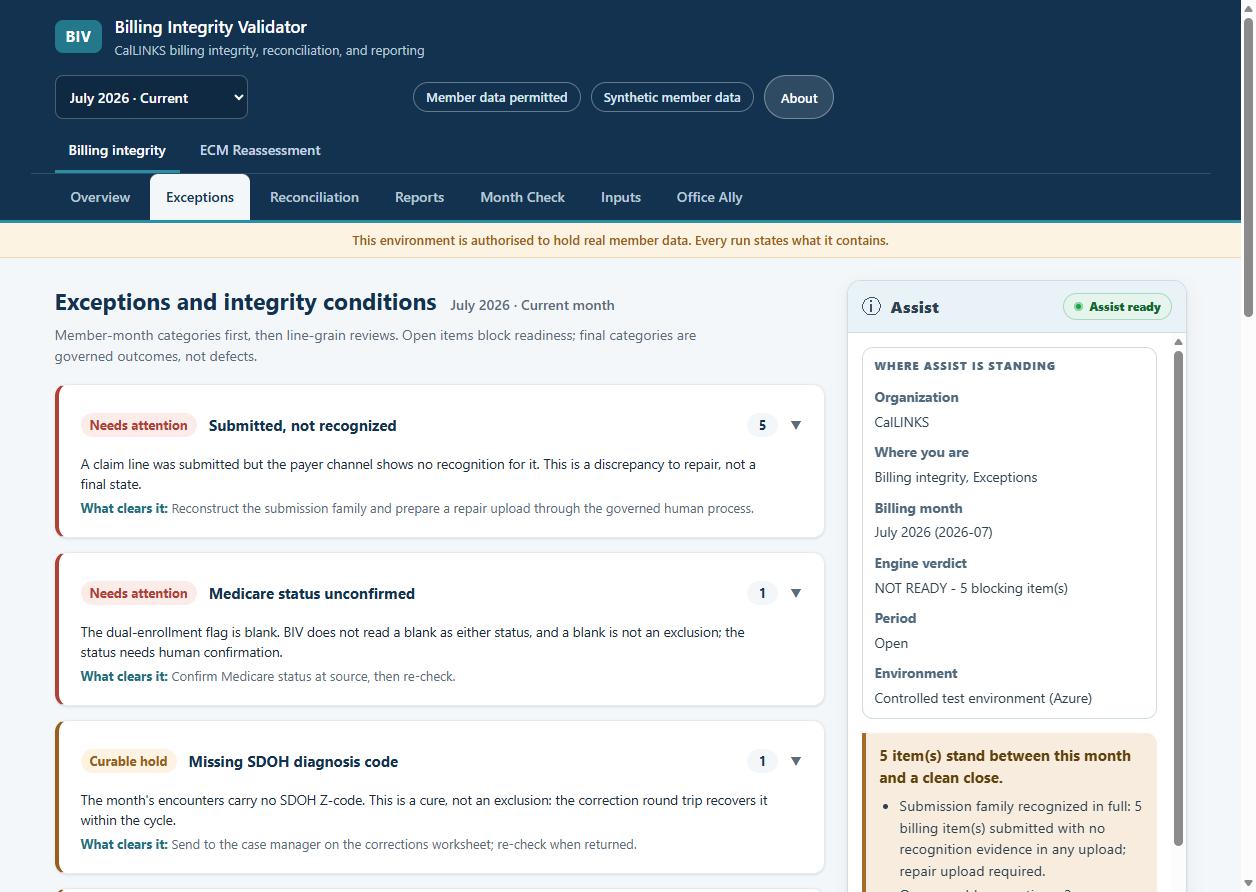
Task: Click the Missing SDOH diagnosis code title
Action: (x=293, y=761)
